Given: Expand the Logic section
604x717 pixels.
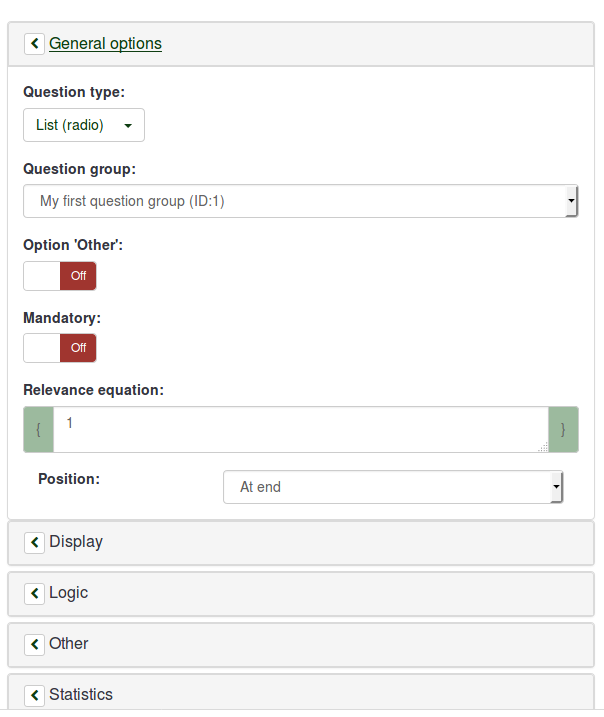Looking at the screenshot, I should coord(69,593).
